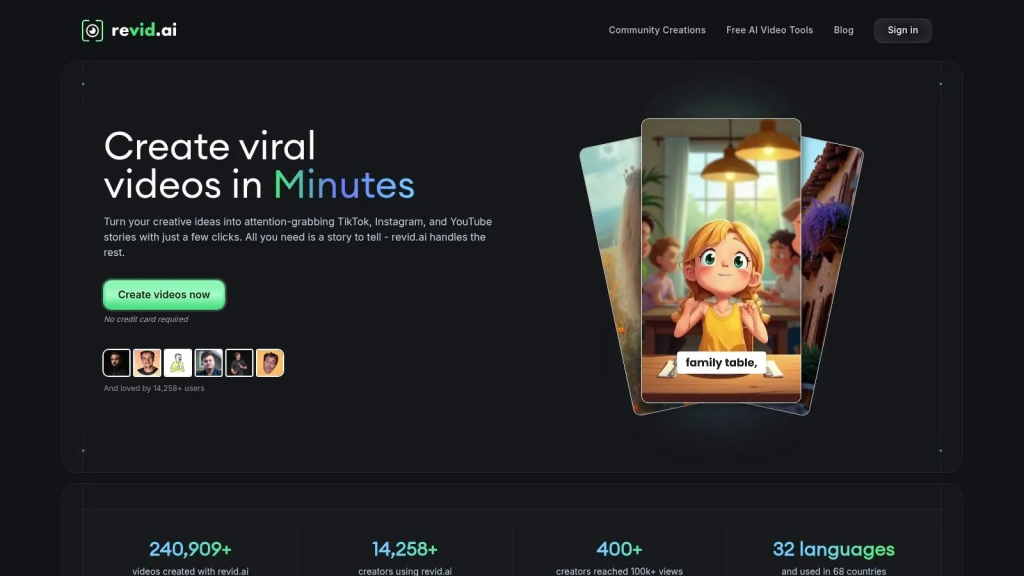
Task: Select the tilted video card on the right
Action: pyautogui.click(x=830, y=260)
